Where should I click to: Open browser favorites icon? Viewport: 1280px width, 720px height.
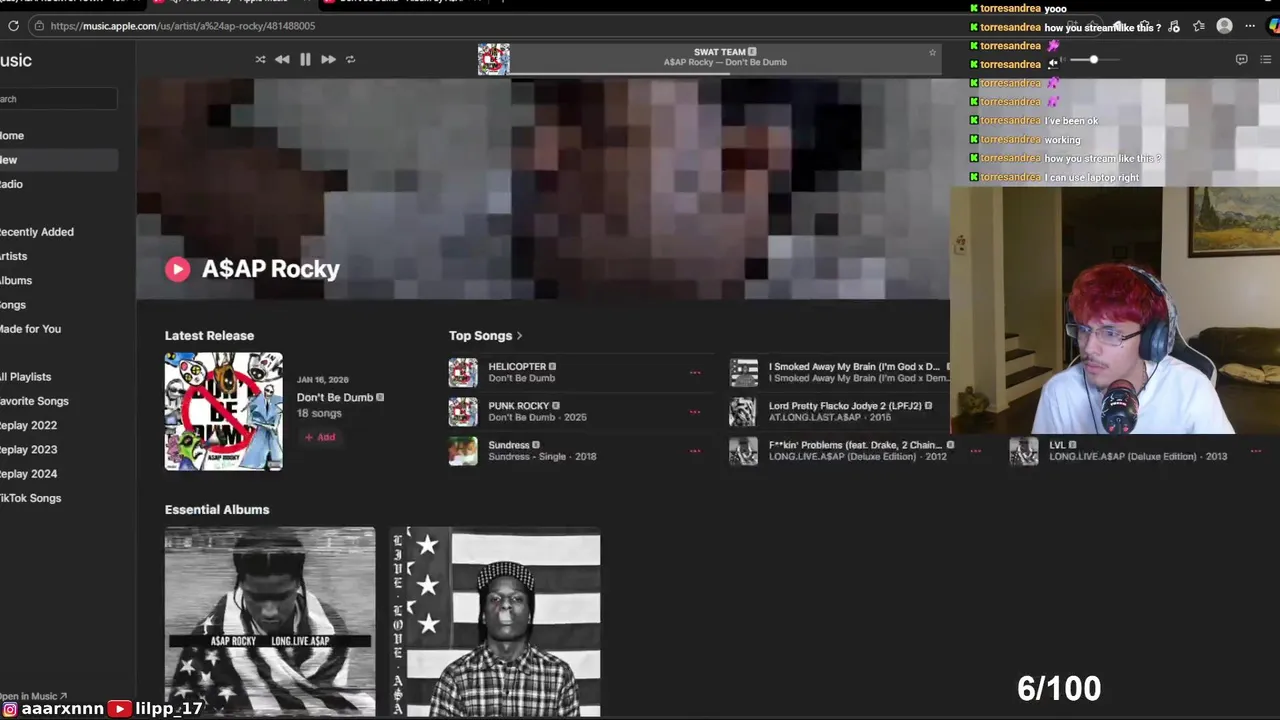[1198, 26]
